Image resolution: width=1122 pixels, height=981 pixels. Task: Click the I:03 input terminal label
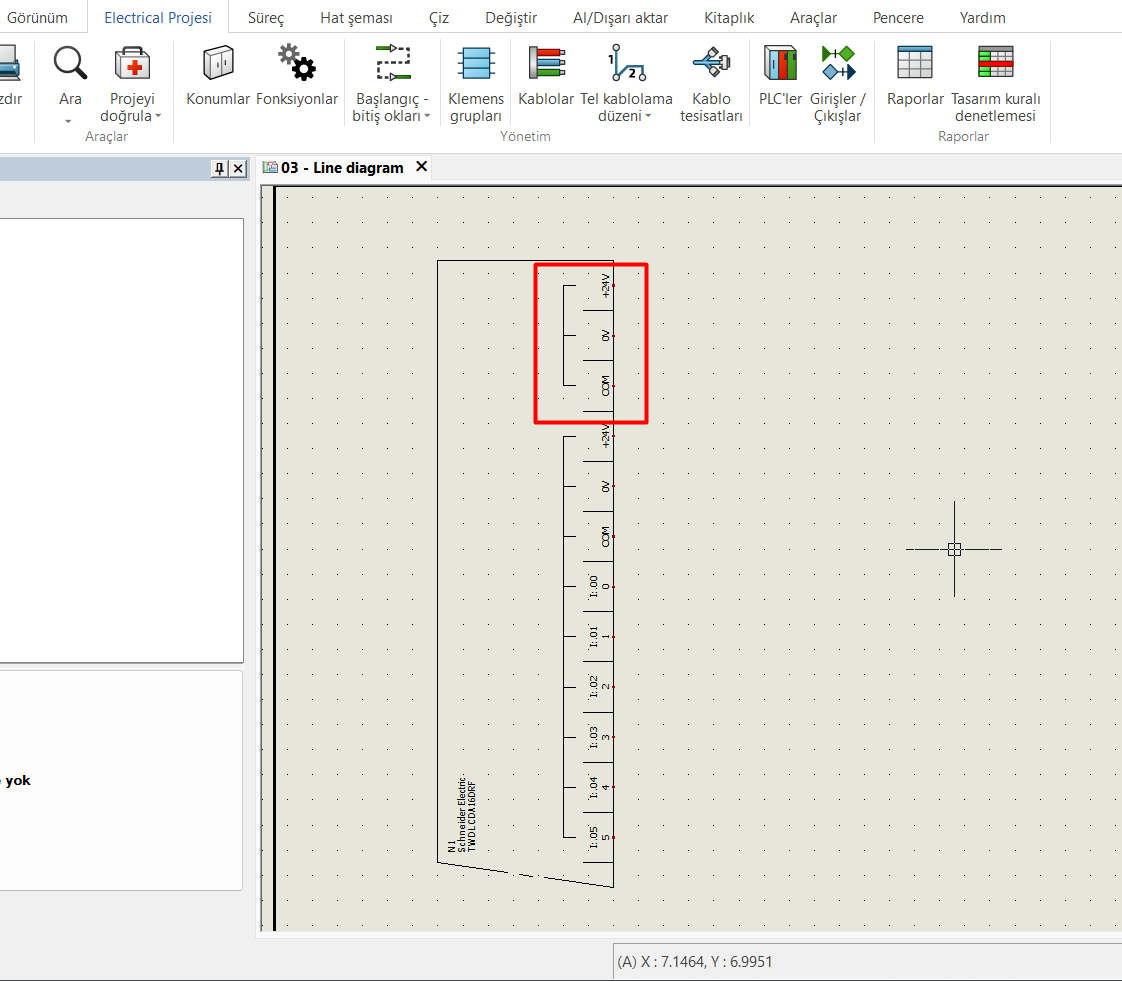pos(593,737)
